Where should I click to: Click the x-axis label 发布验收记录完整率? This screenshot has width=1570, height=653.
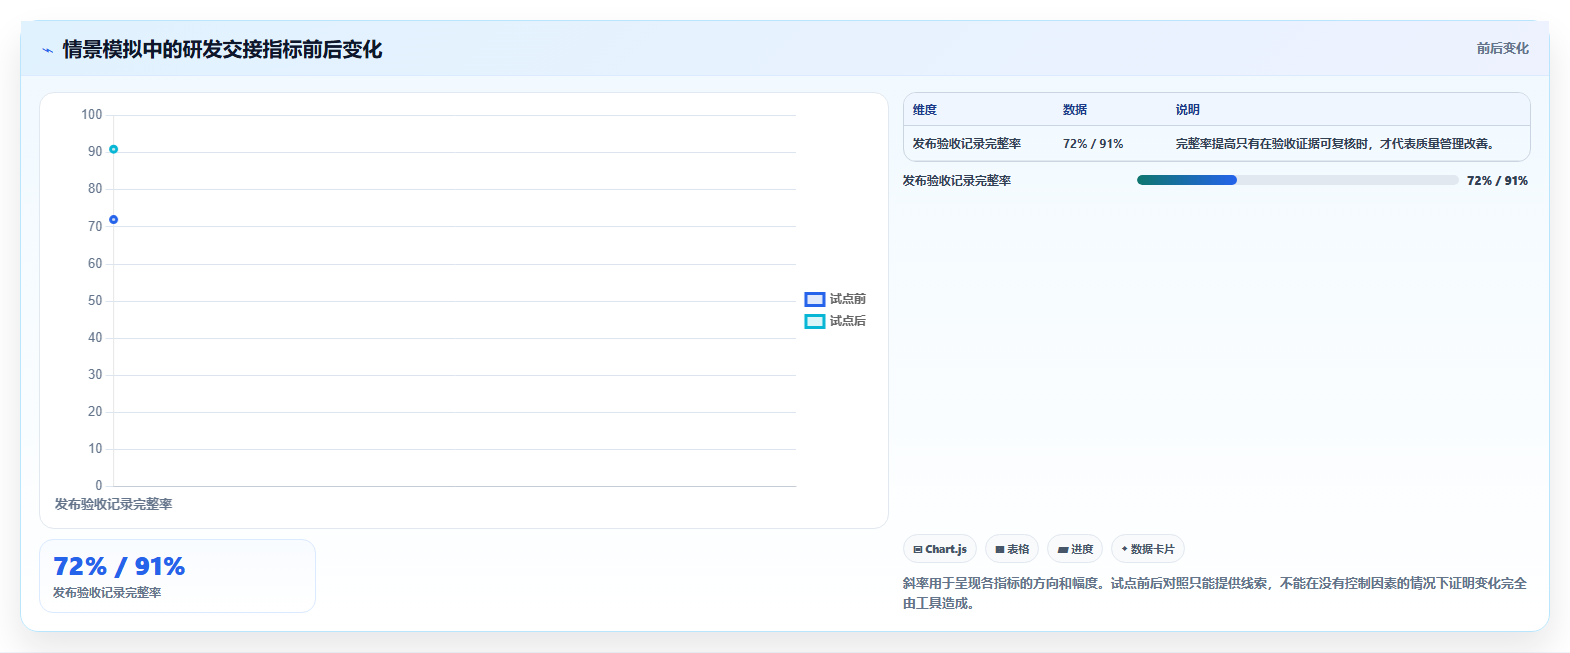point(113,504)
